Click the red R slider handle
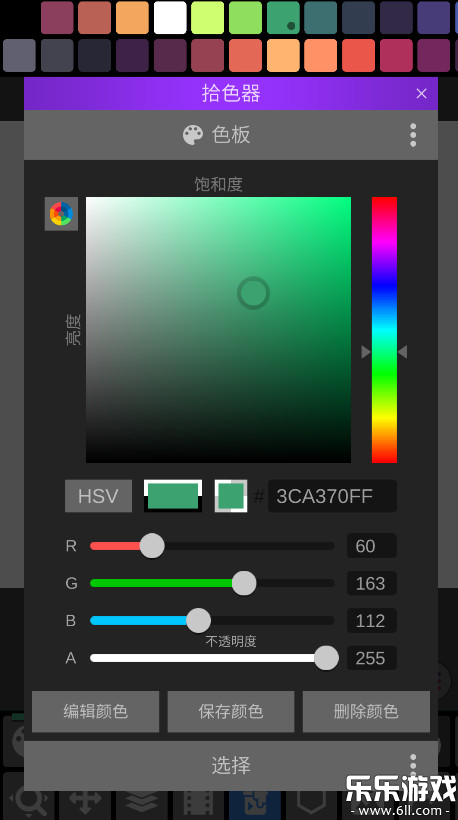Screen dimensions: 458x820 pyautogui.click(x=152, y=546)
